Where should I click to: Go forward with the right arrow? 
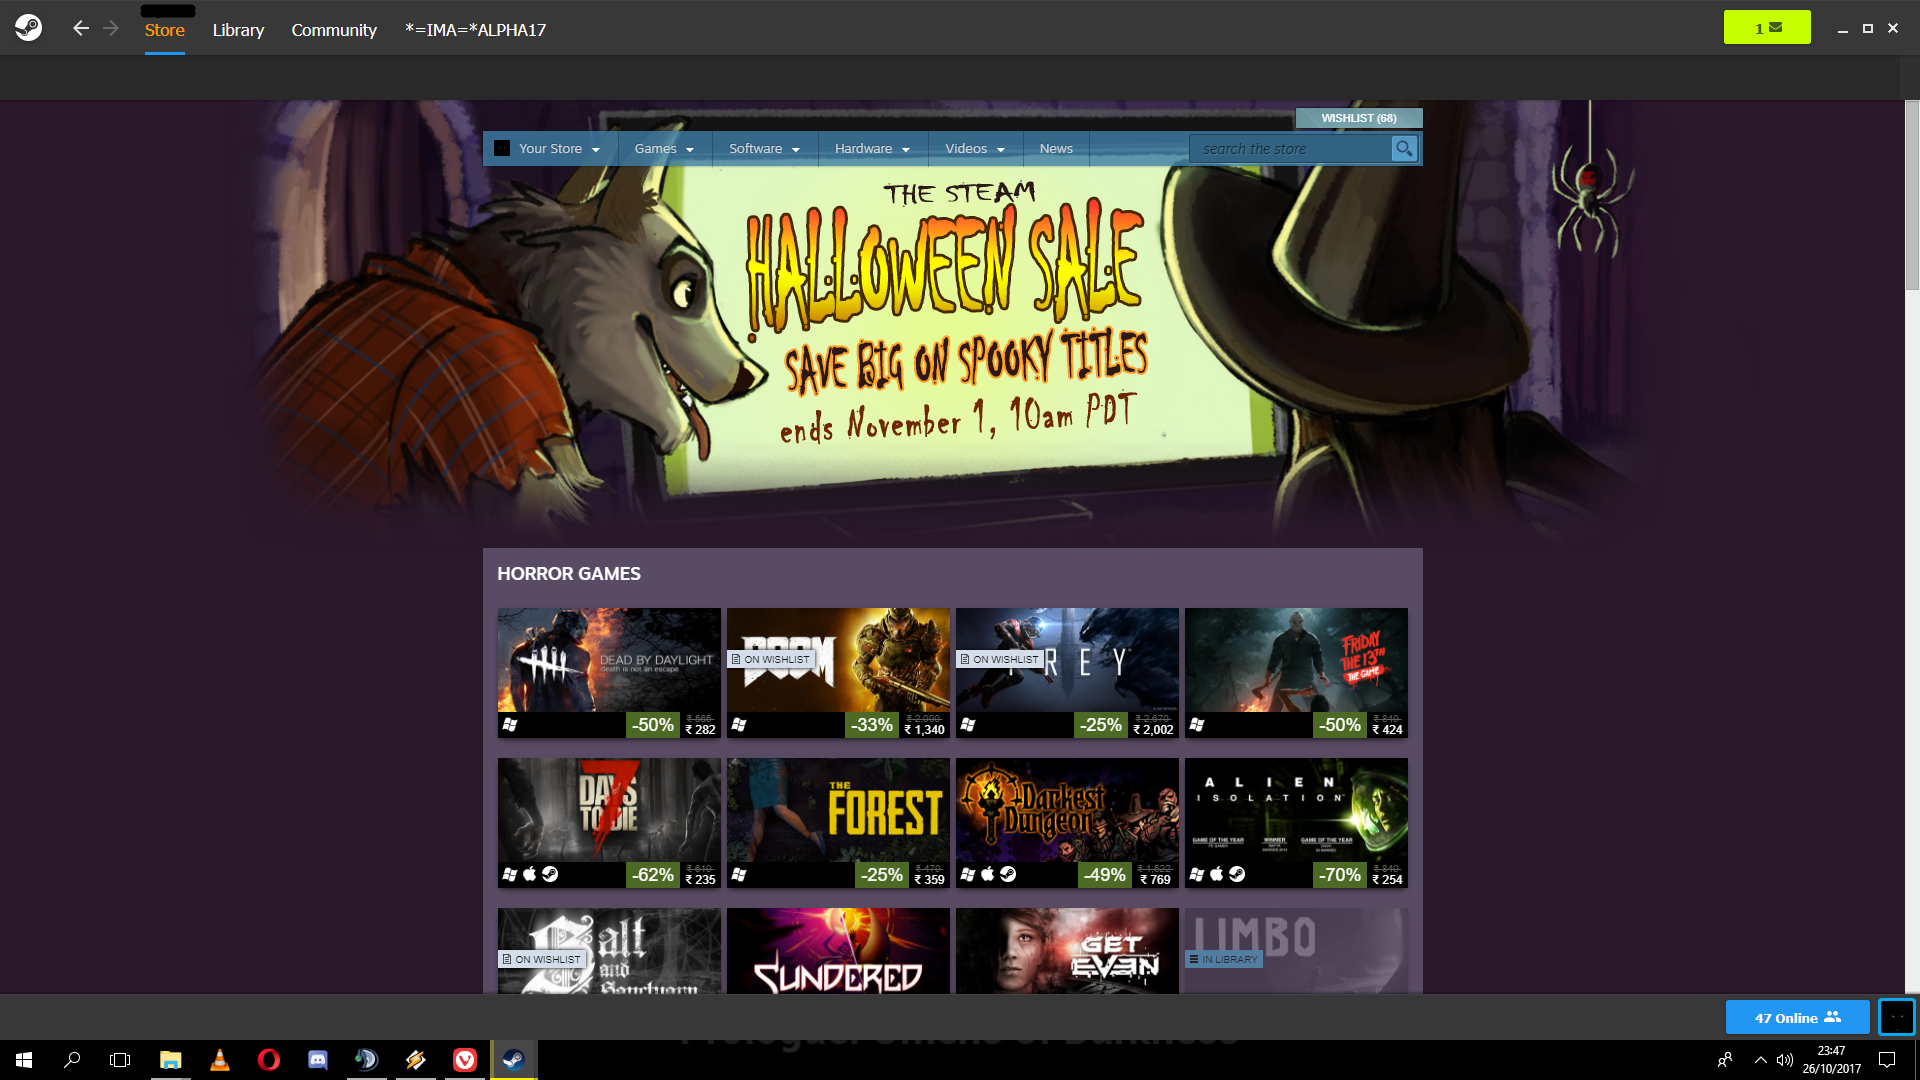(111, 28)
